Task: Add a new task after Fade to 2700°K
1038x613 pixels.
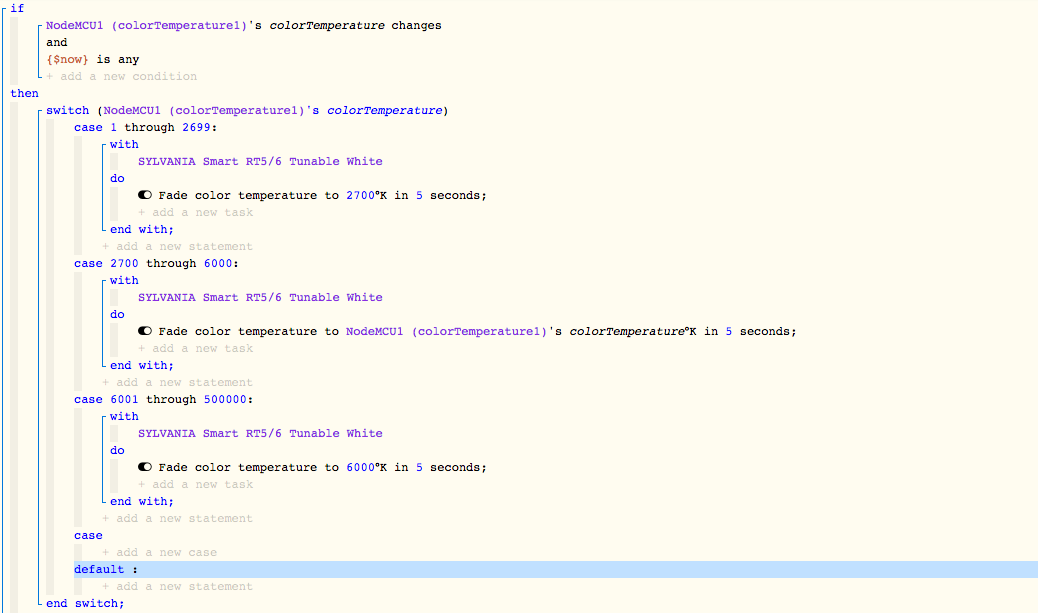Action: coord(195,212)
